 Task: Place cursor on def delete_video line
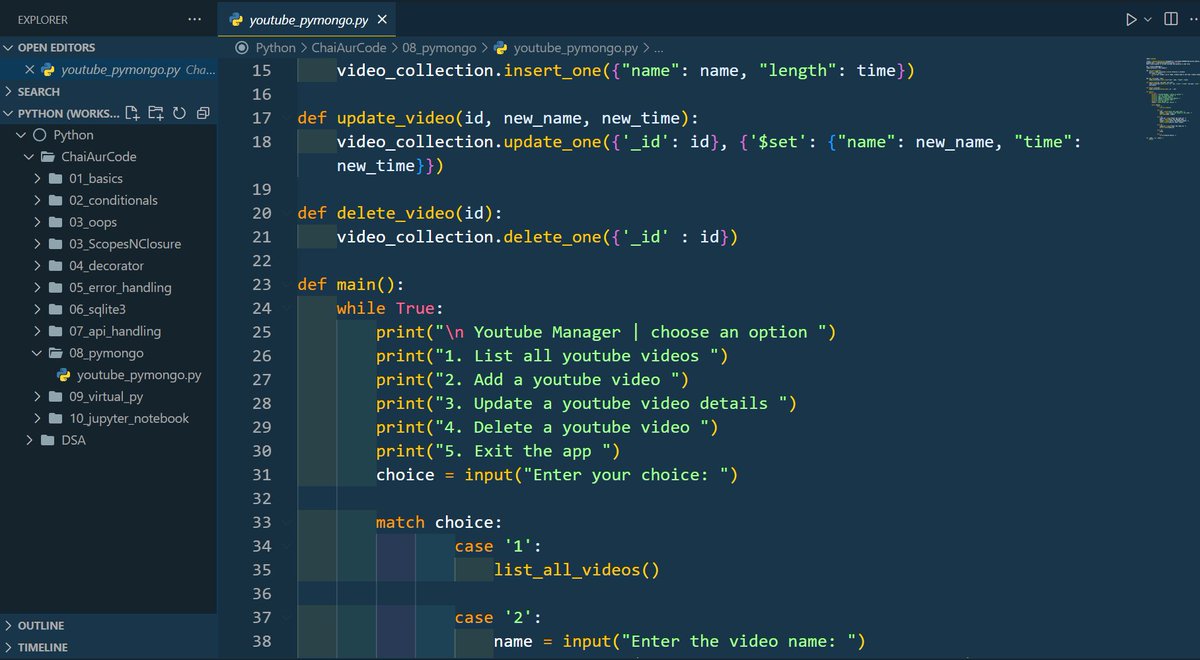(x=399, y=213)
